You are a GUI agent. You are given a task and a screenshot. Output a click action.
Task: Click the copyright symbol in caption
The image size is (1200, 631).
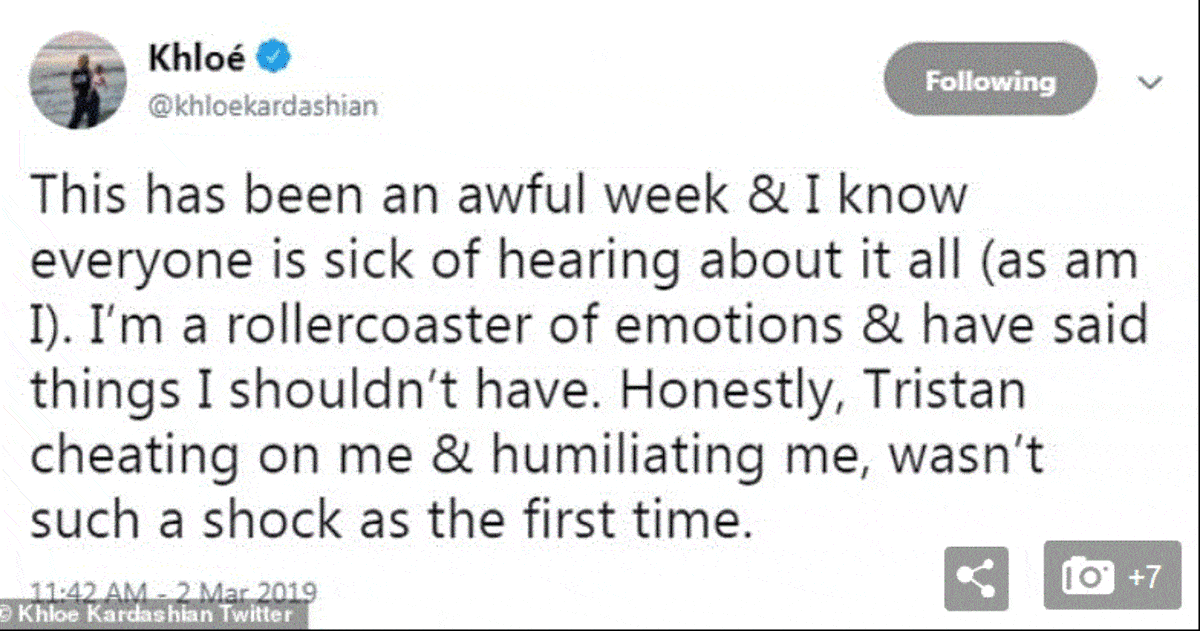point(7,614)
